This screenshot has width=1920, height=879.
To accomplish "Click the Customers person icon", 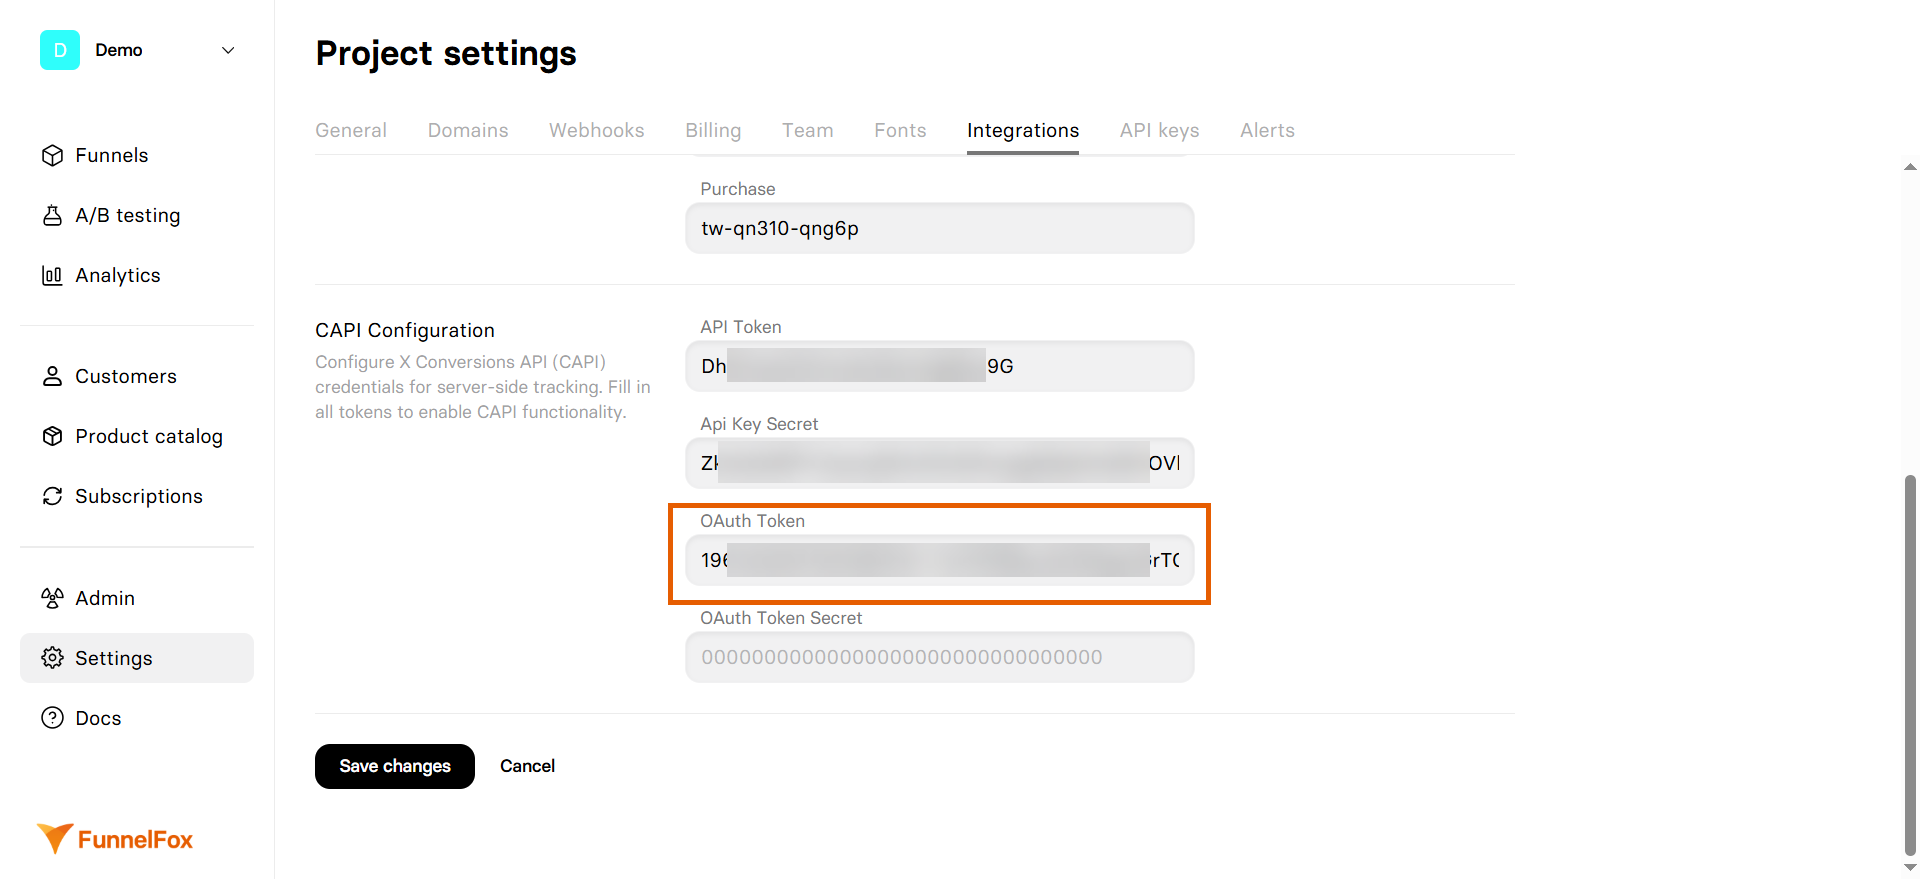I will 52,376.
